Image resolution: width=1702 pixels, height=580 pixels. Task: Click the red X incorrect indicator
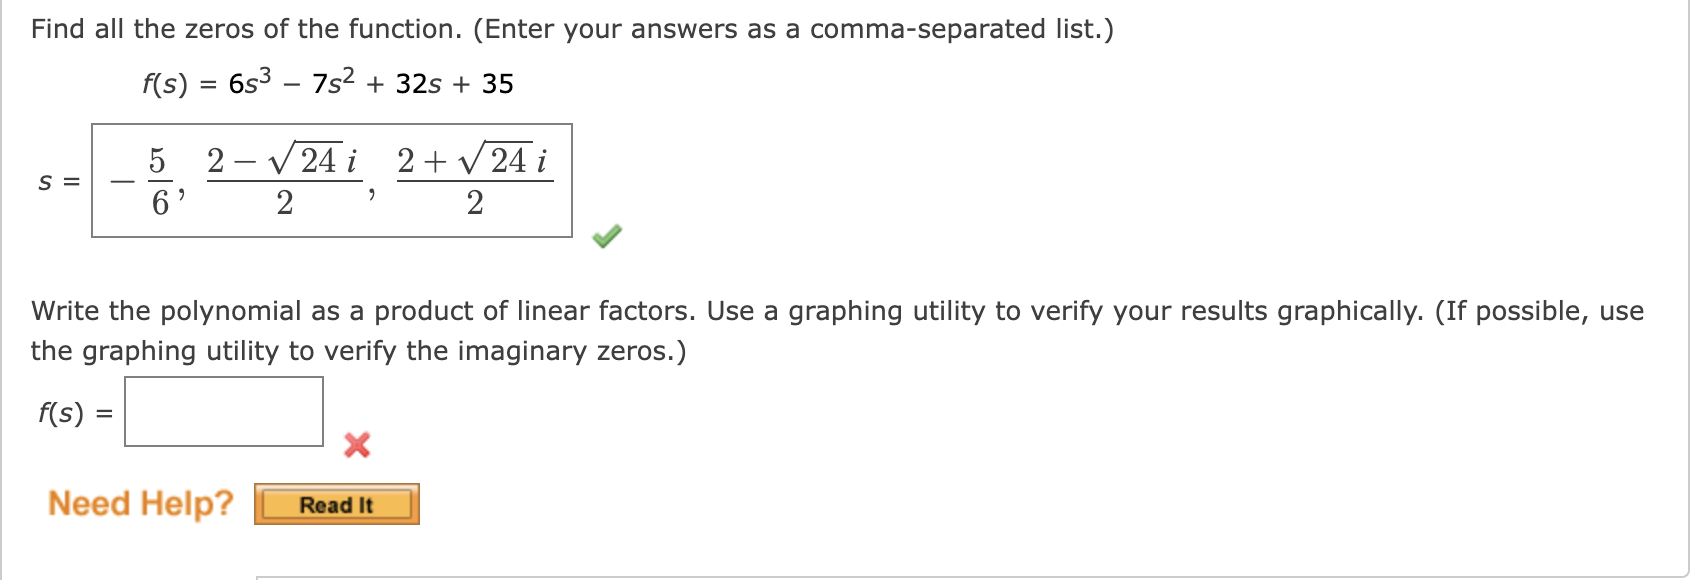click(357, 445)
